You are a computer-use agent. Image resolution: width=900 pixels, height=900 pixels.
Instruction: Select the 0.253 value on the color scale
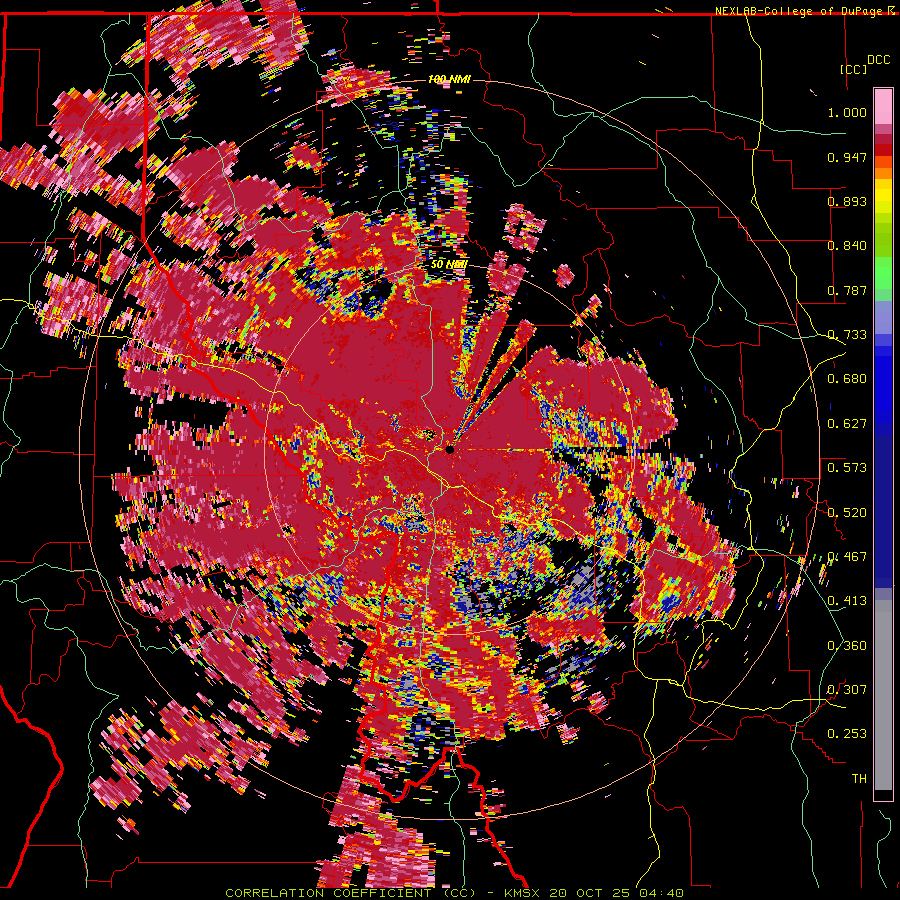point(847,734)
